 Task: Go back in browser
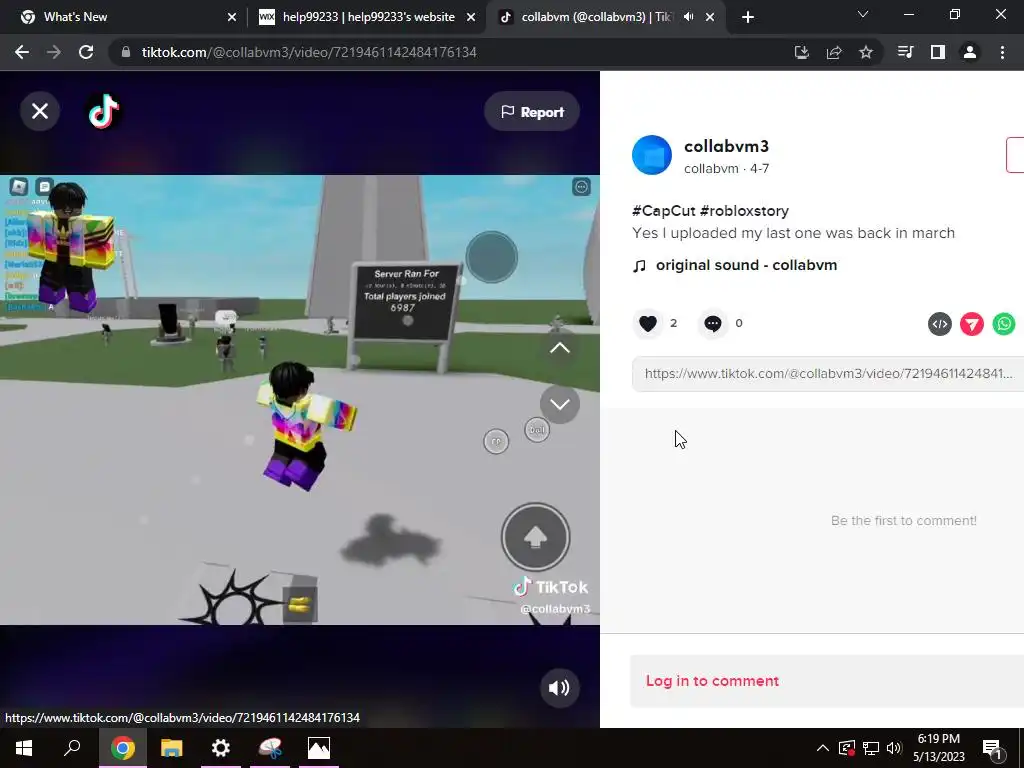point(22,52)
